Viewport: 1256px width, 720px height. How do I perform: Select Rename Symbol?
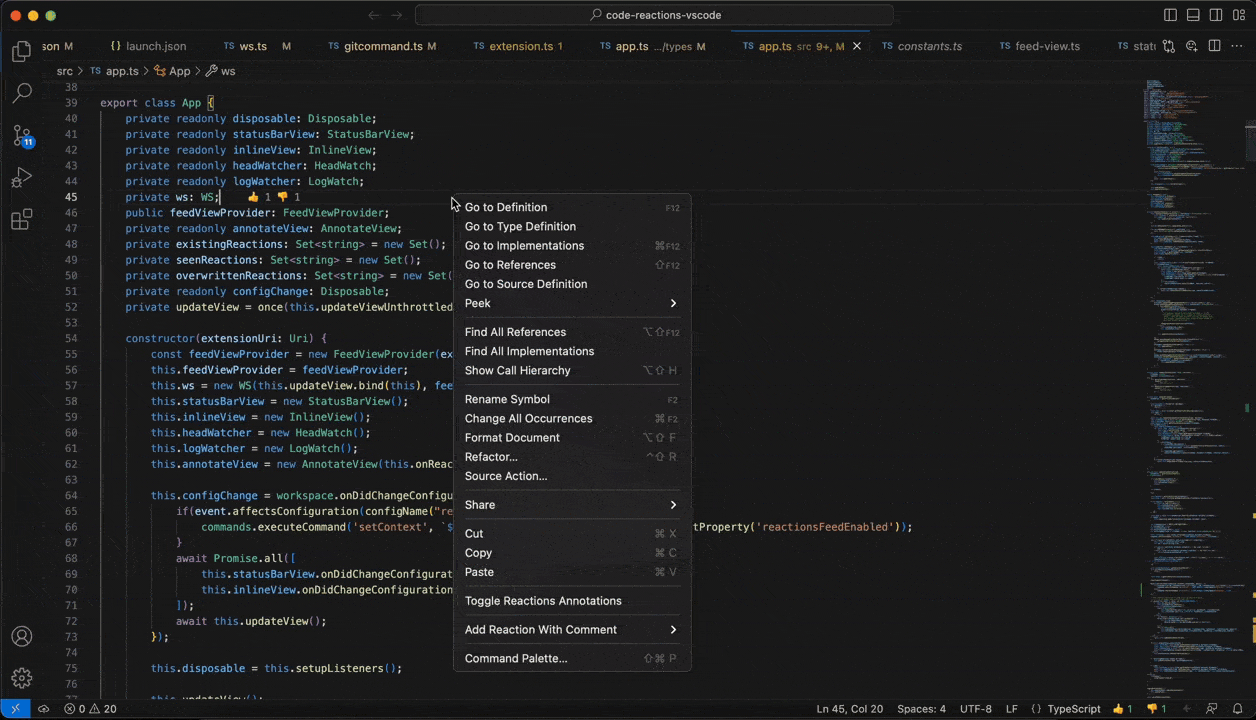click(x=572, y=399)
